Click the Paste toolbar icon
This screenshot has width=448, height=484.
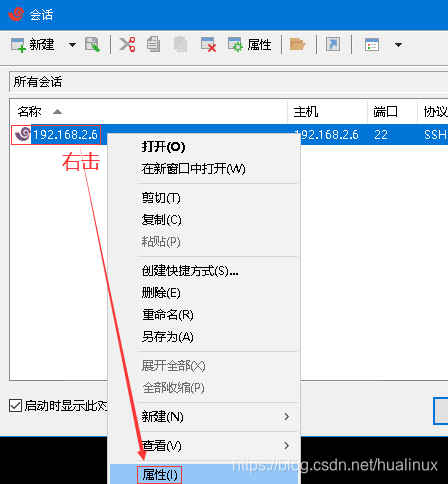pyautogui.click(x=180, y=45)
